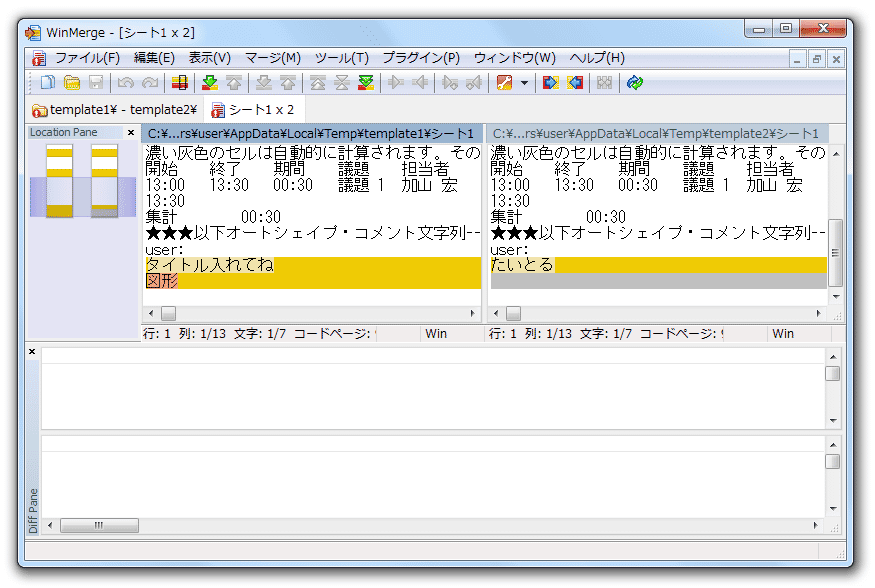The image size is (875, 588).
Task: Click the Save floppy disk icon
Action: tap(96, 83)
